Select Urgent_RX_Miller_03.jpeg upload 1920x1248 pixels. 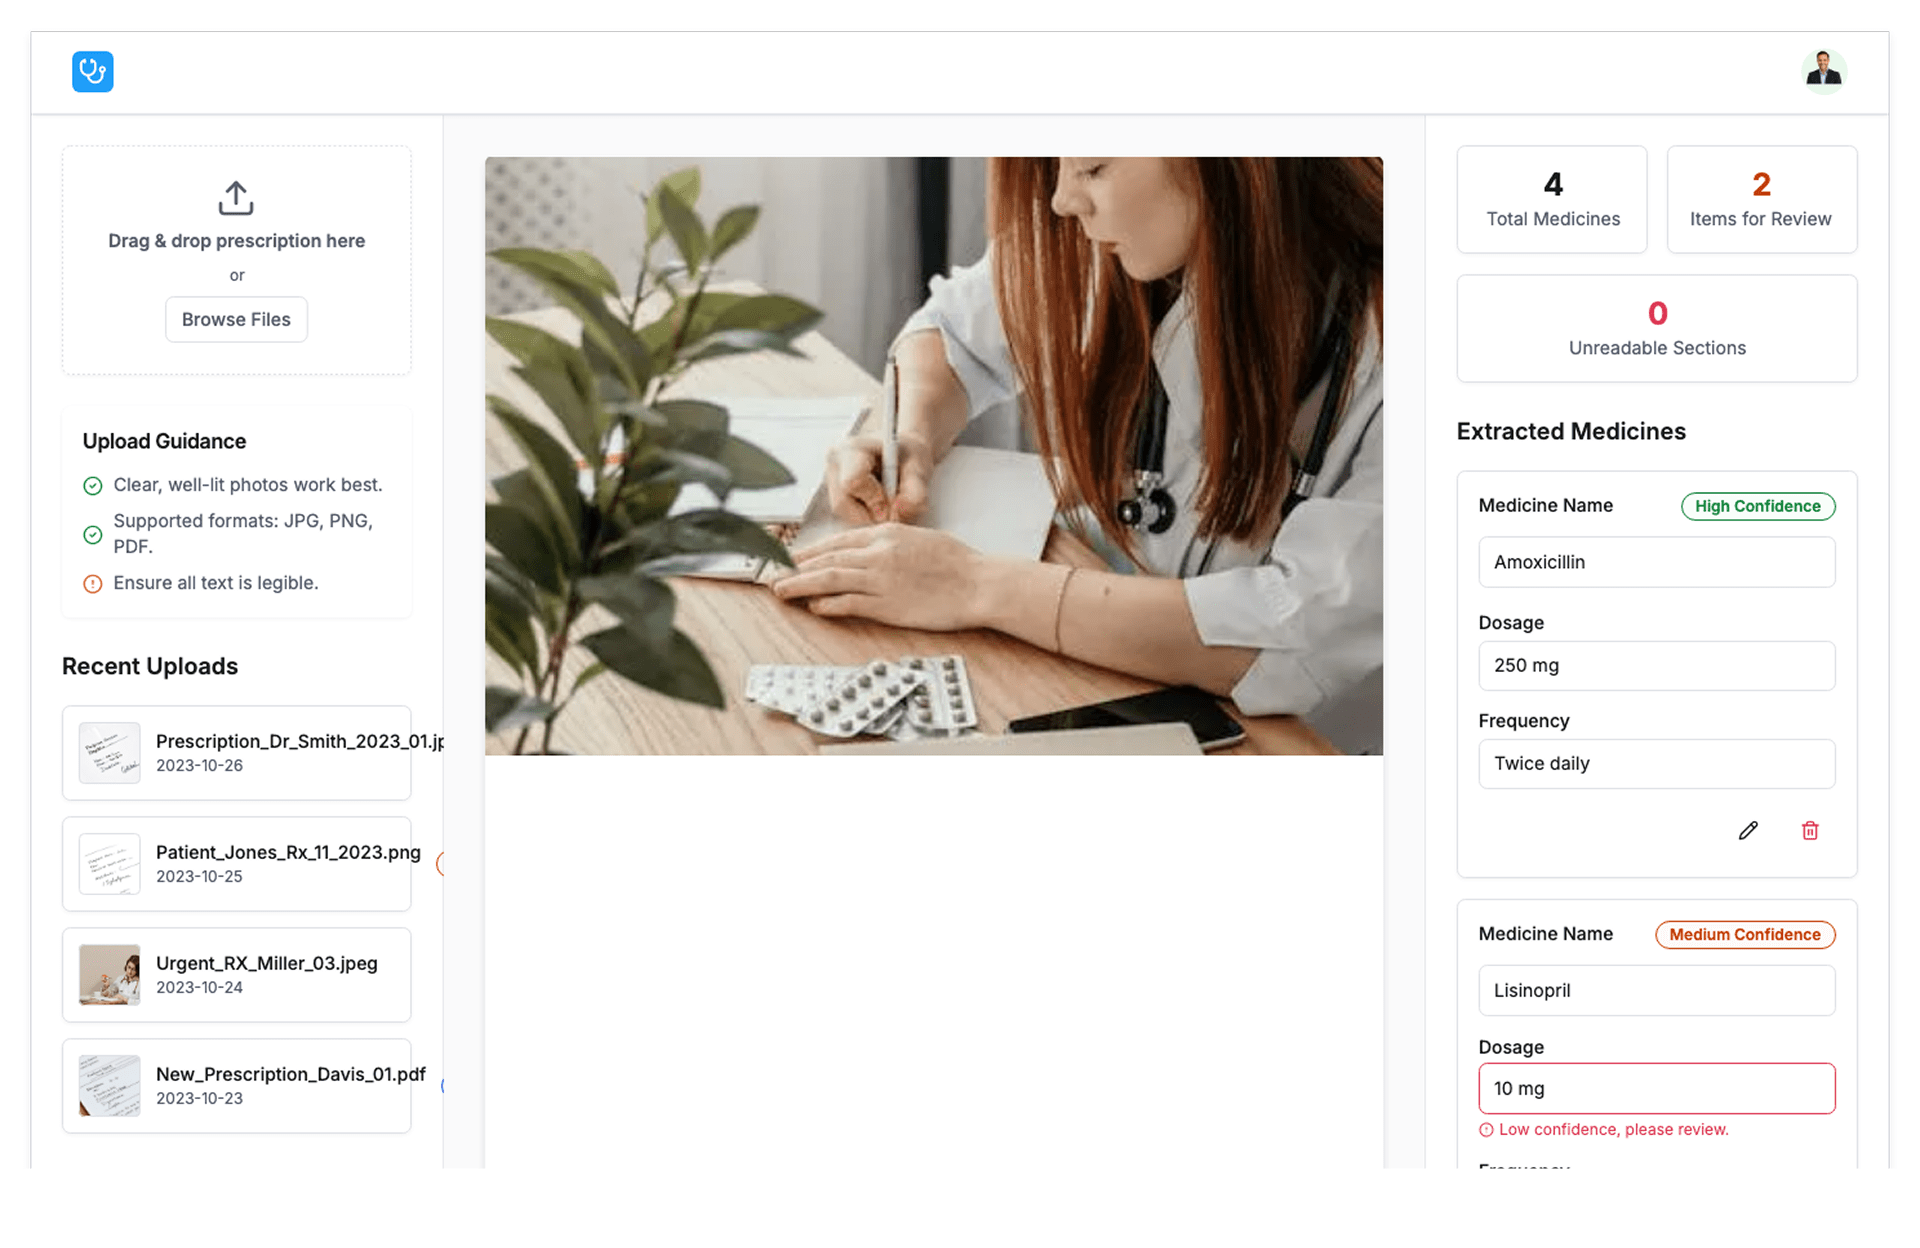click(237, 975)
